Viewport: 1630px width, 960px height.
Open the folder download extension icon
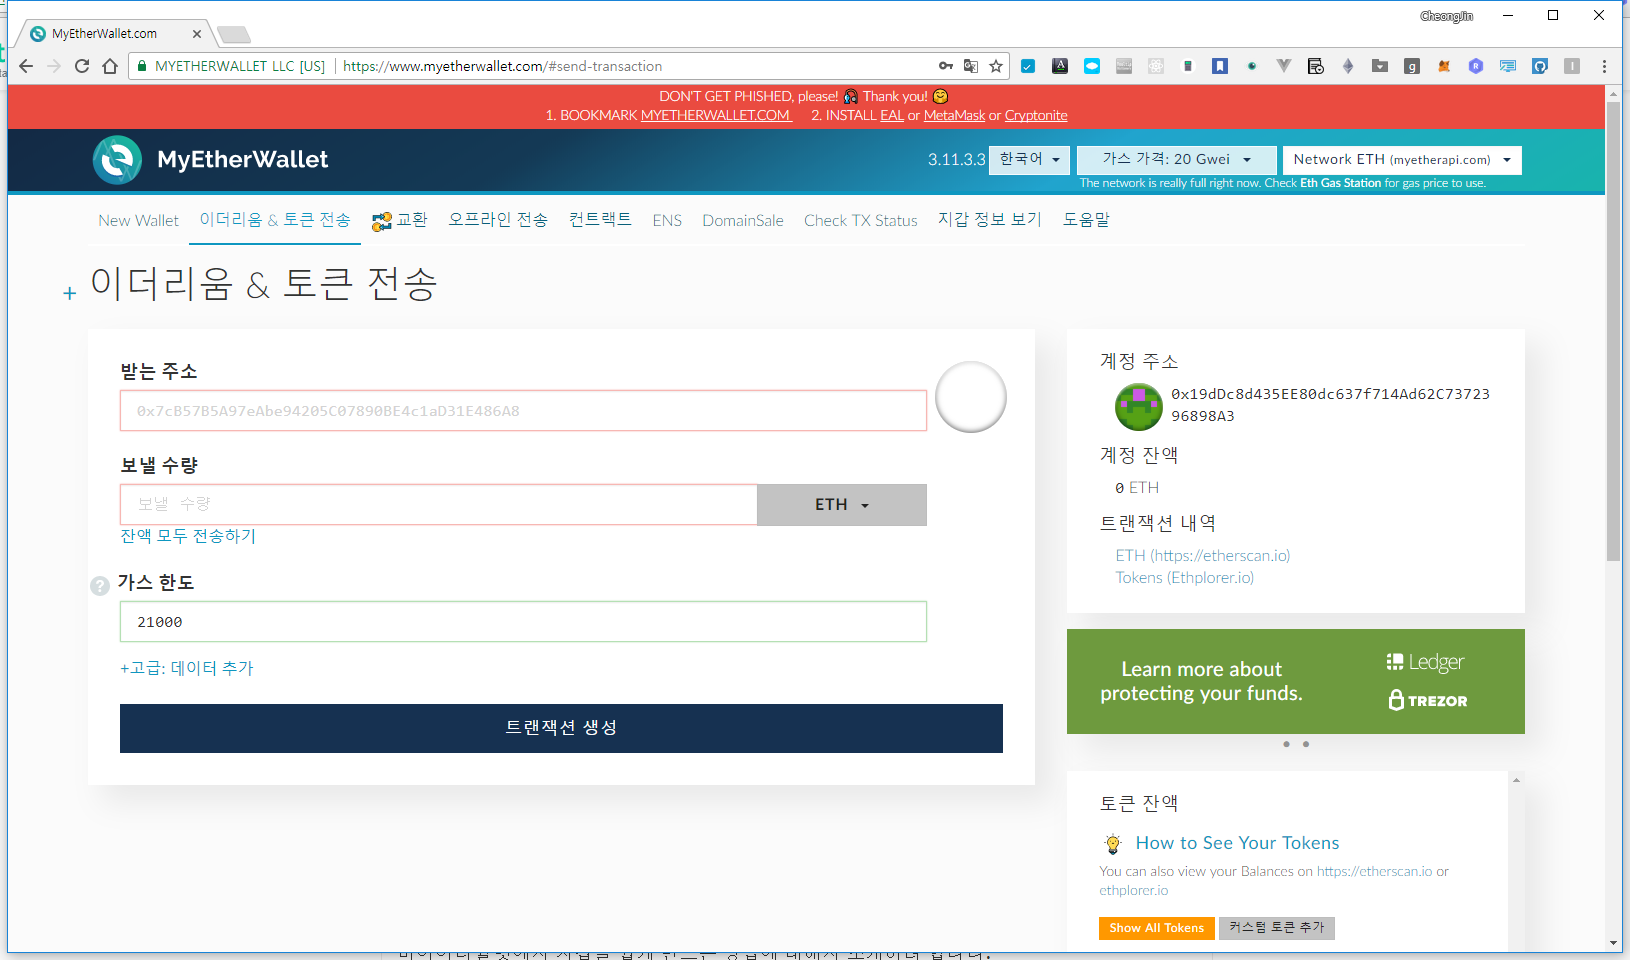(x=1380, y=66)
